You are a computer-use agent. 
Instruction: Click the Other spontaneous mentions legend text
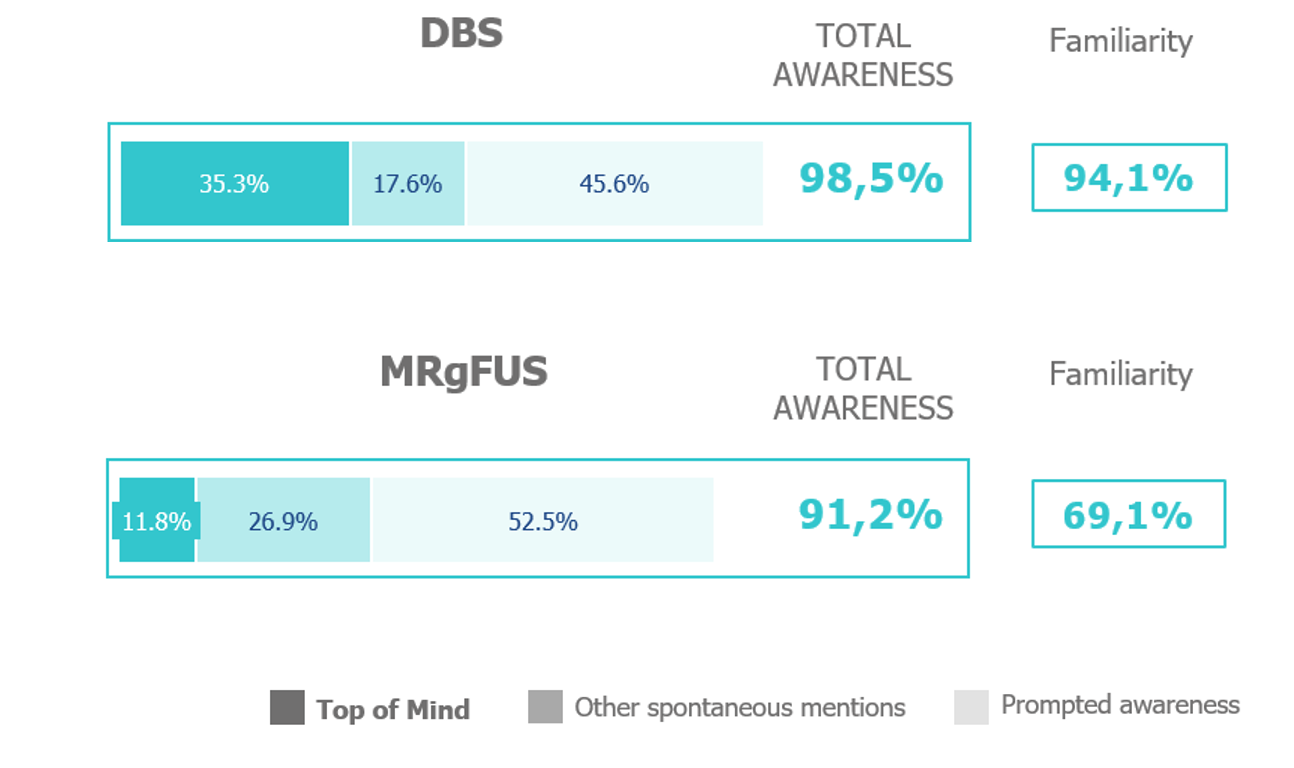click(x=740, y=708)
